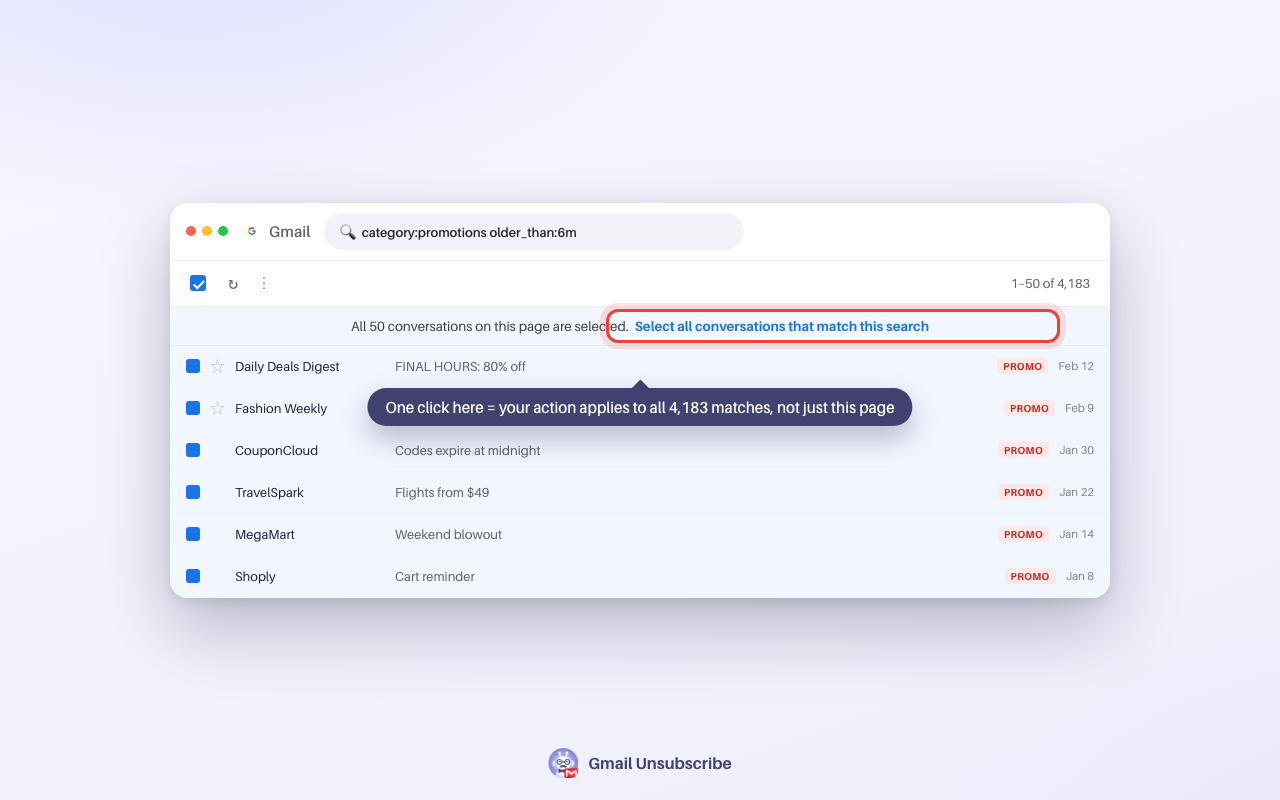This screenshot has width=1280, height=800.
Task: Click the PROMO label on MegaMart
Action: [1024, 534]
